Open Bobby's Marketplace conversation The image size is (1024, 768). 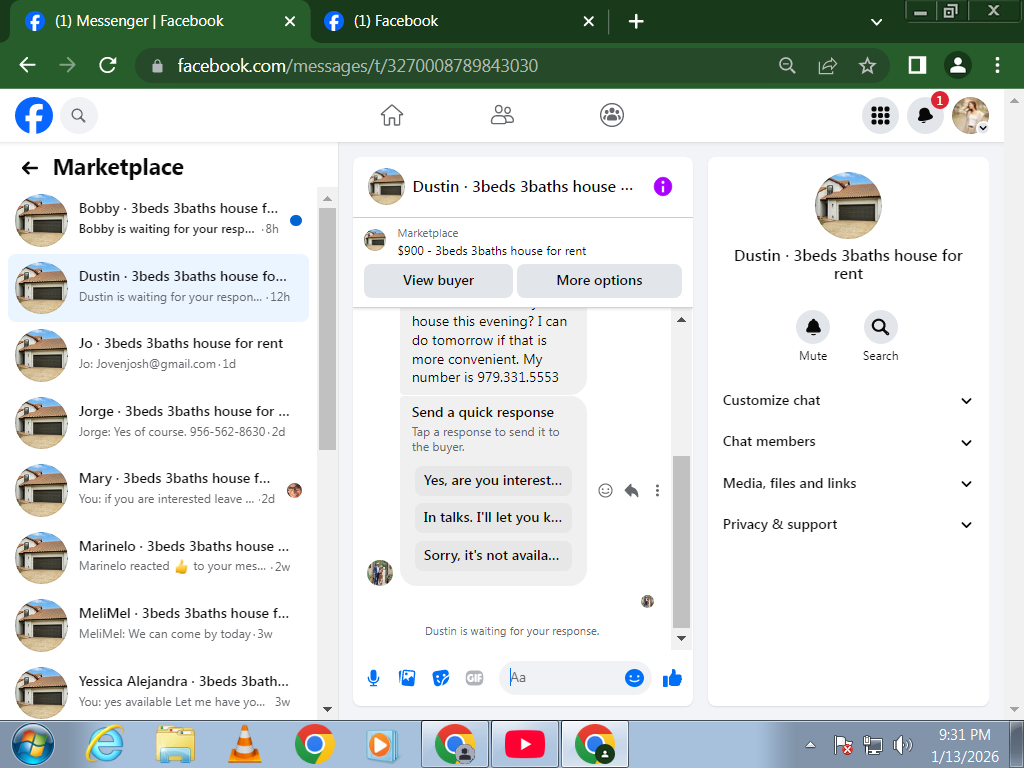(158, 219)
